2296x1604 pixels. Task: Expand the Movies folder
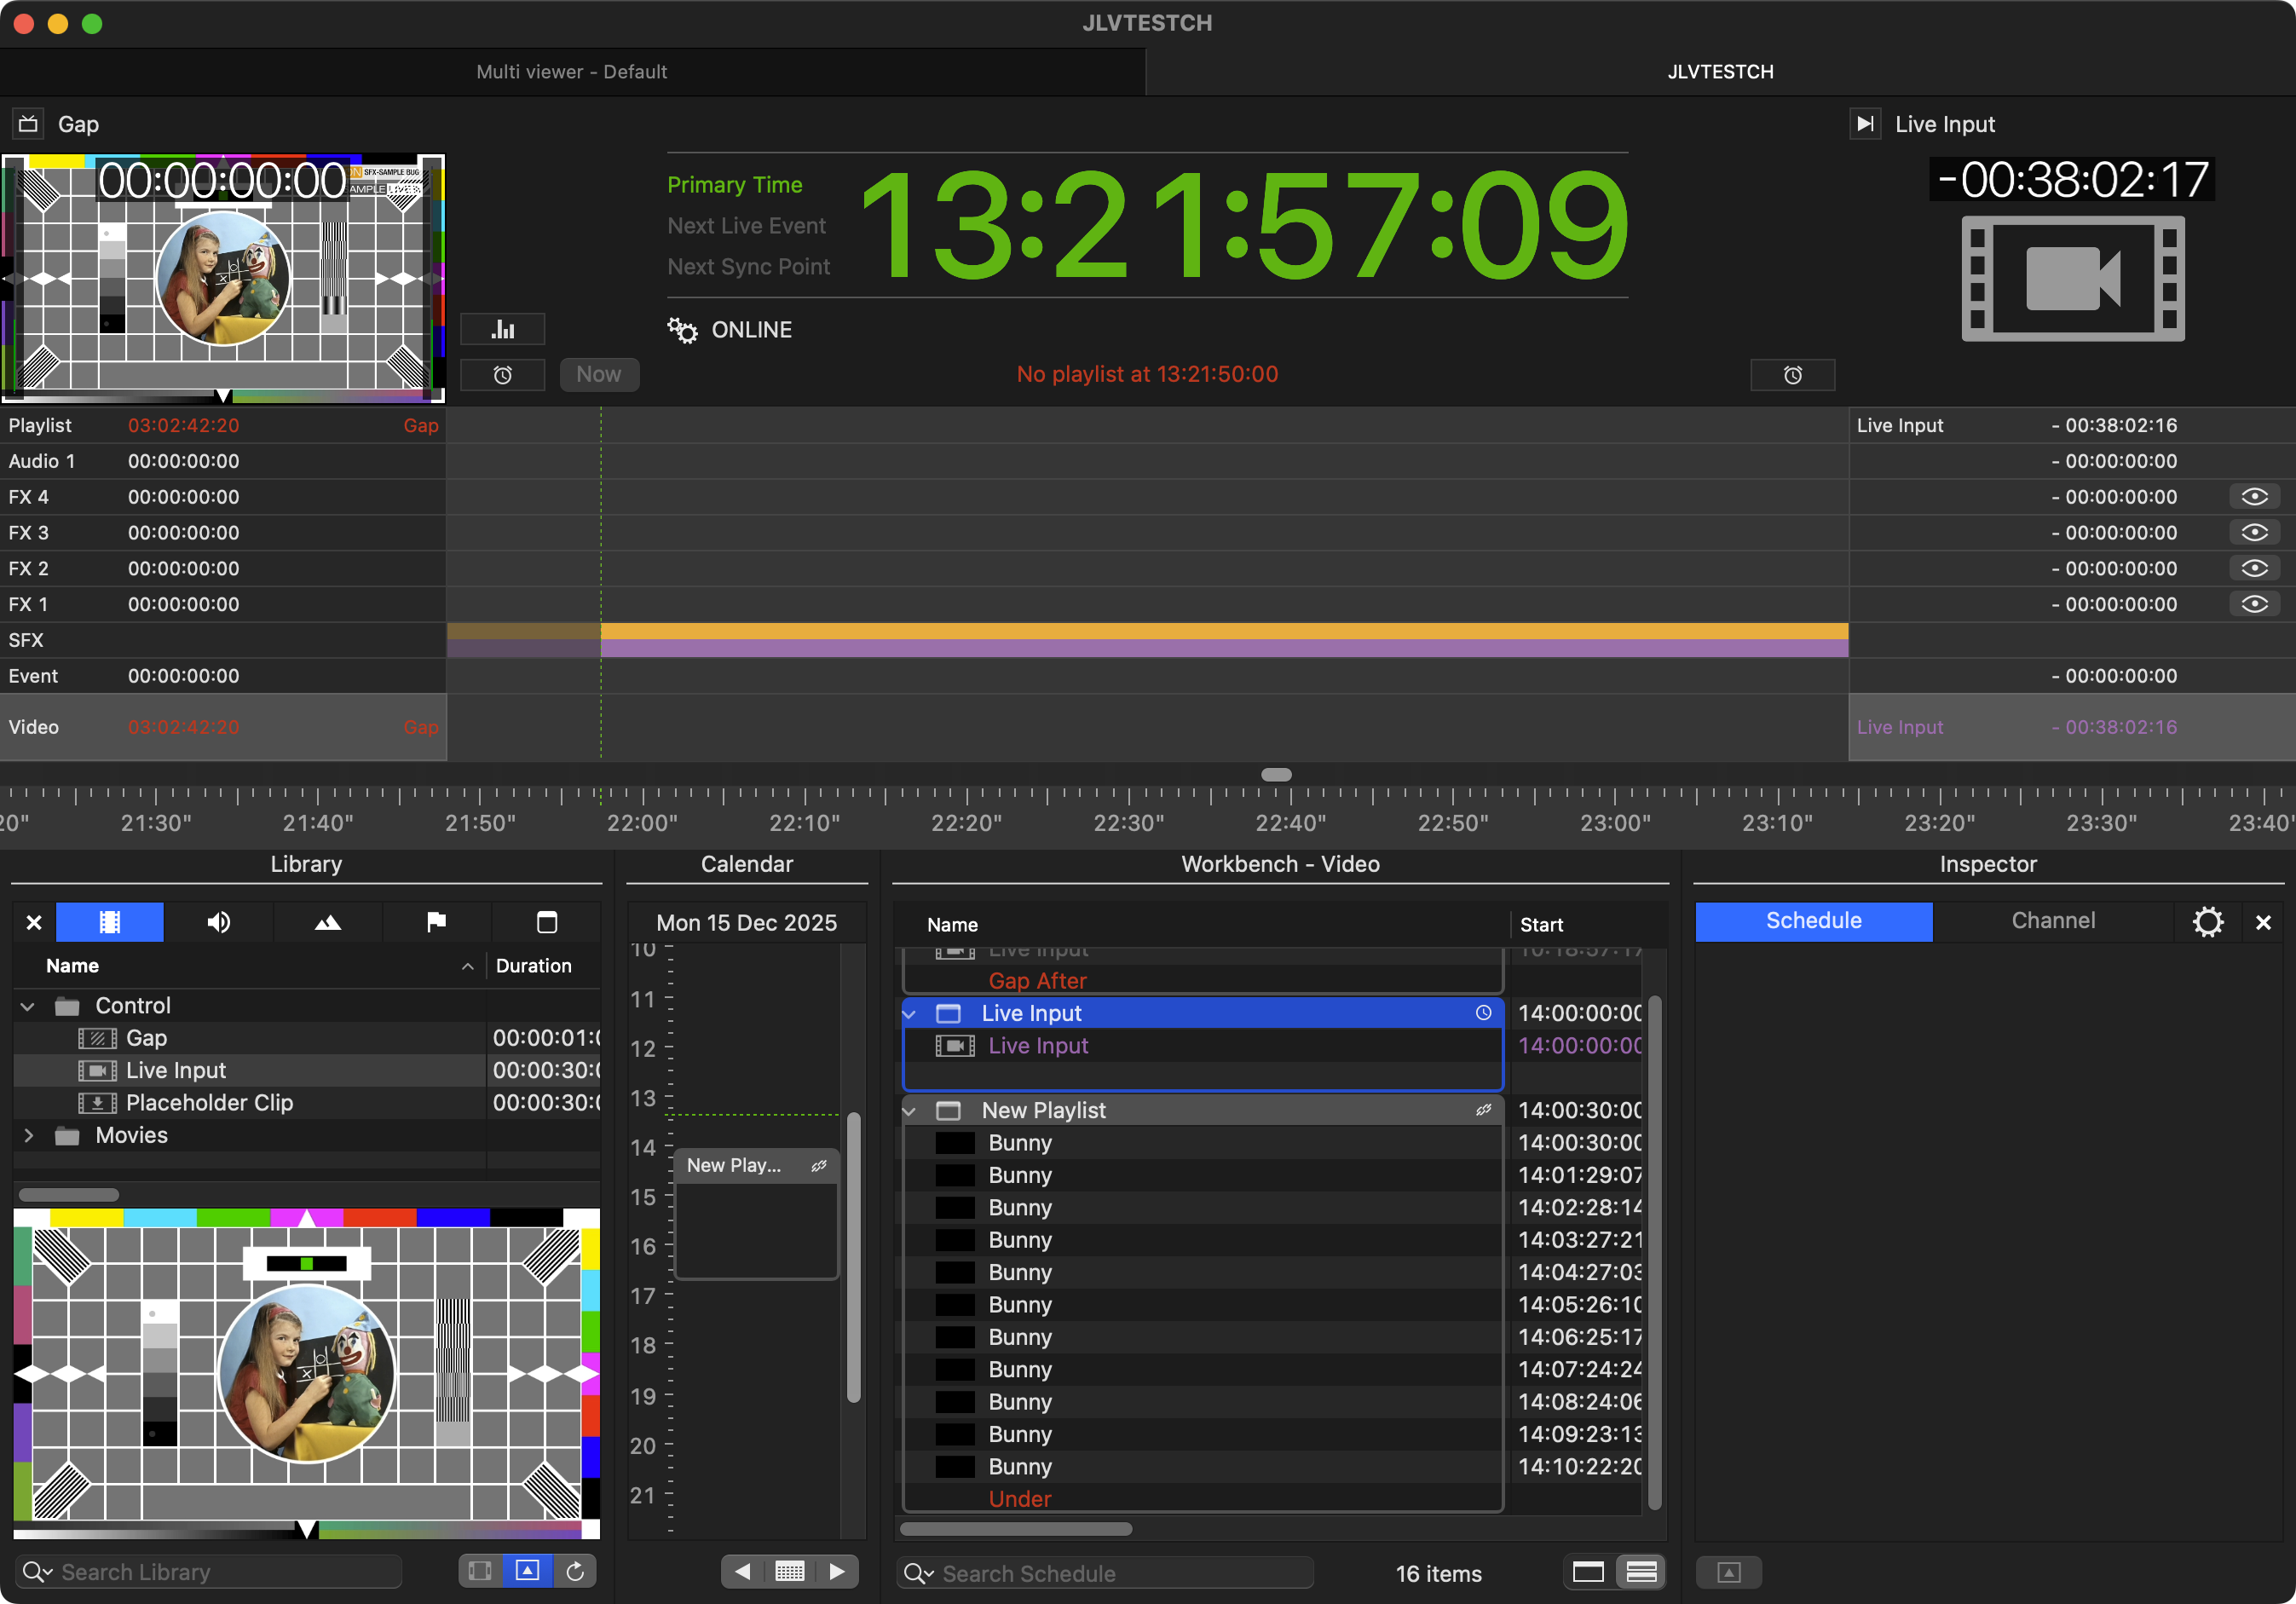point(28,1135)
